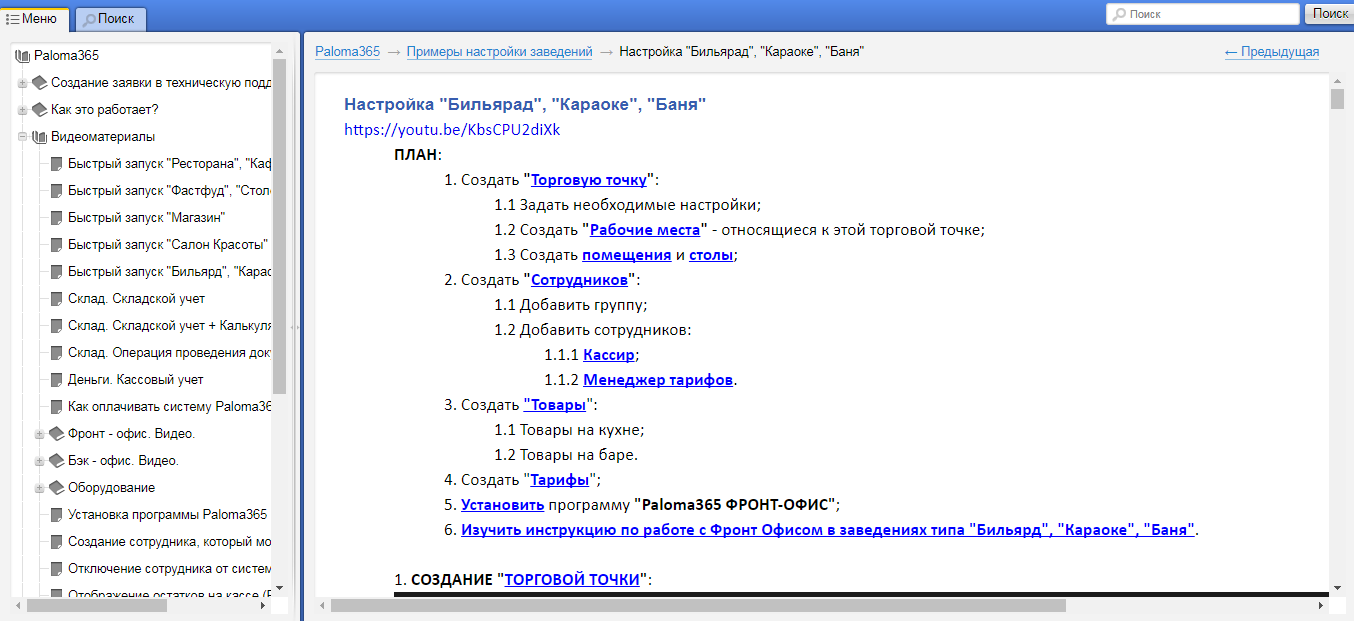Open Деньги. Кассовый учет topic
This screenshot has width=1354, height=621.
(x=136, y=380)
